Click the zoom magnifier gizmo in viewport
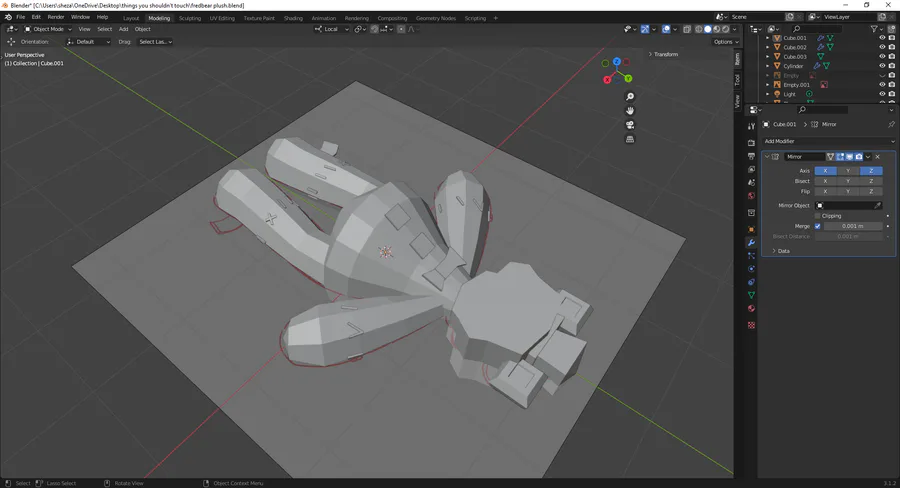The width and height of the screenshot is (900, 488). 630,96
